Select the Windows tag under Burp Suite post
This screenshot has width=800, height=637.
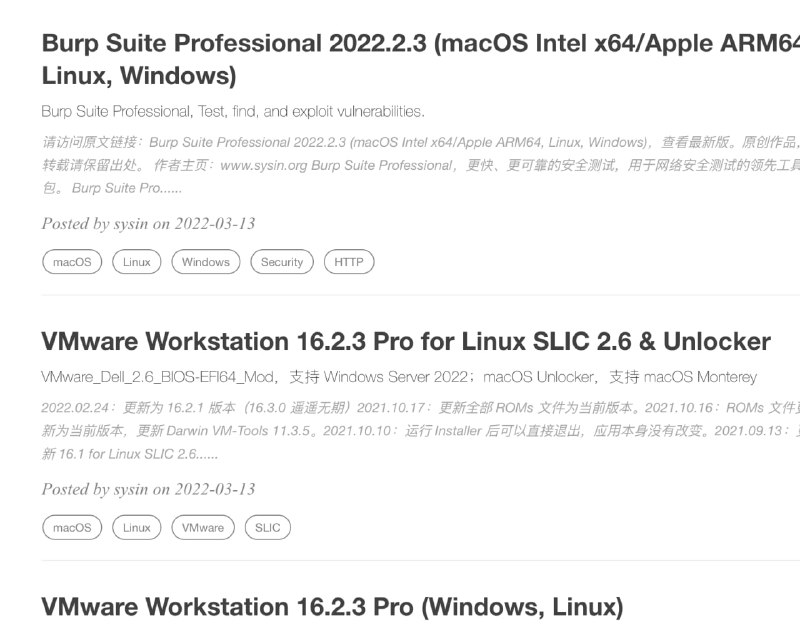(205, 262)
